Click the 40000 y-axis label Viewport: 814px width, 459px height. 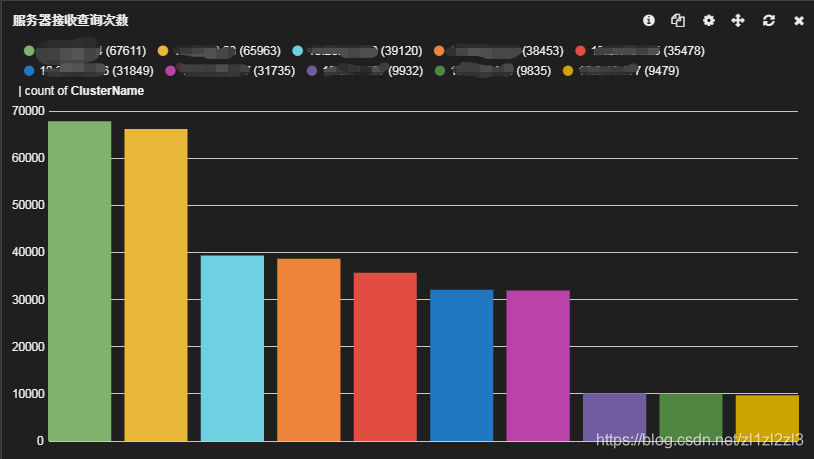28,252
